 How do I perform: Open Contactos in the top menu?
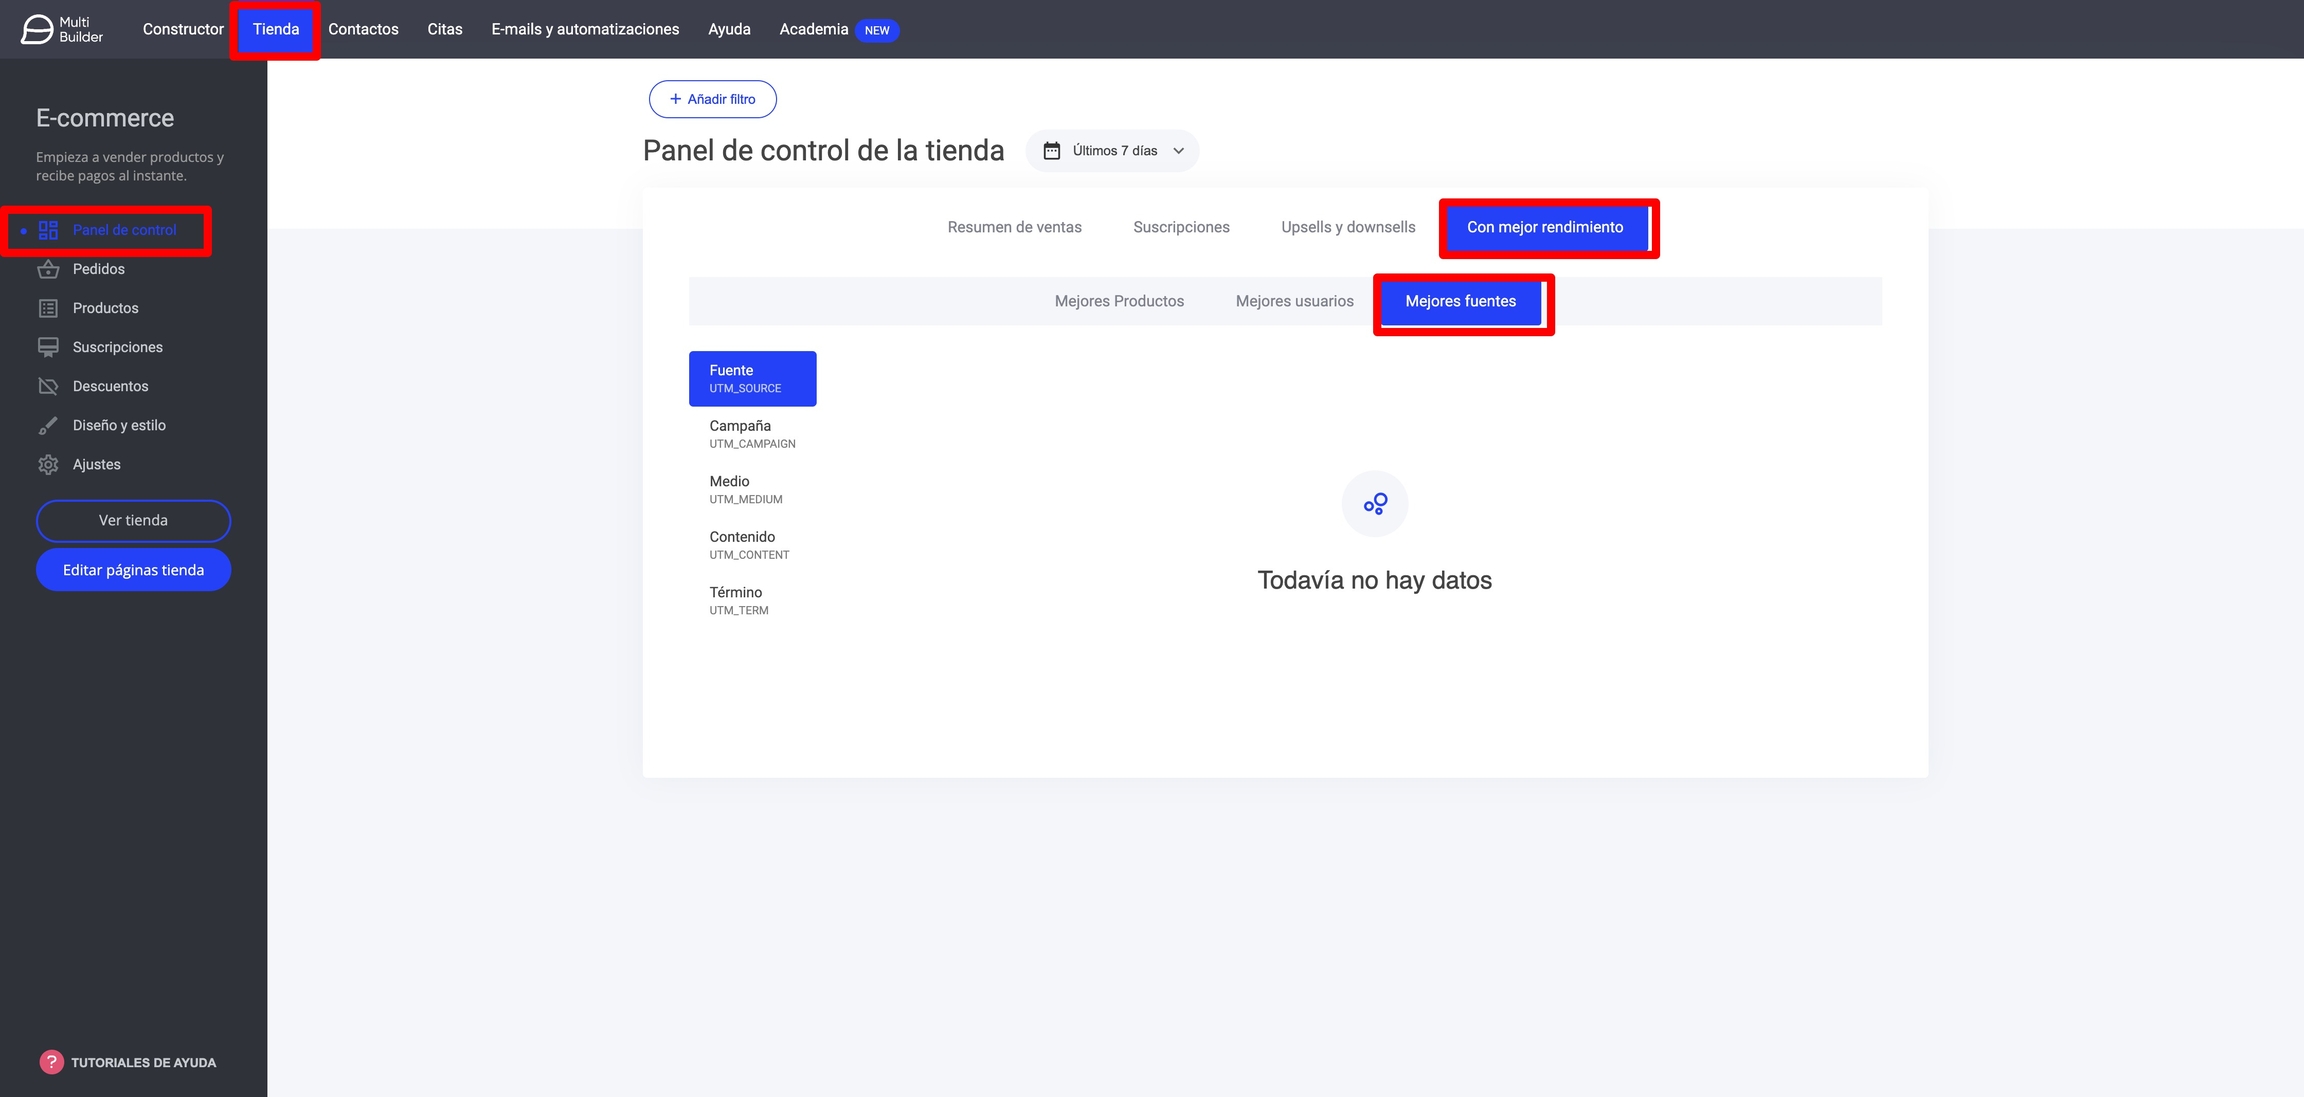pos(363,29)
